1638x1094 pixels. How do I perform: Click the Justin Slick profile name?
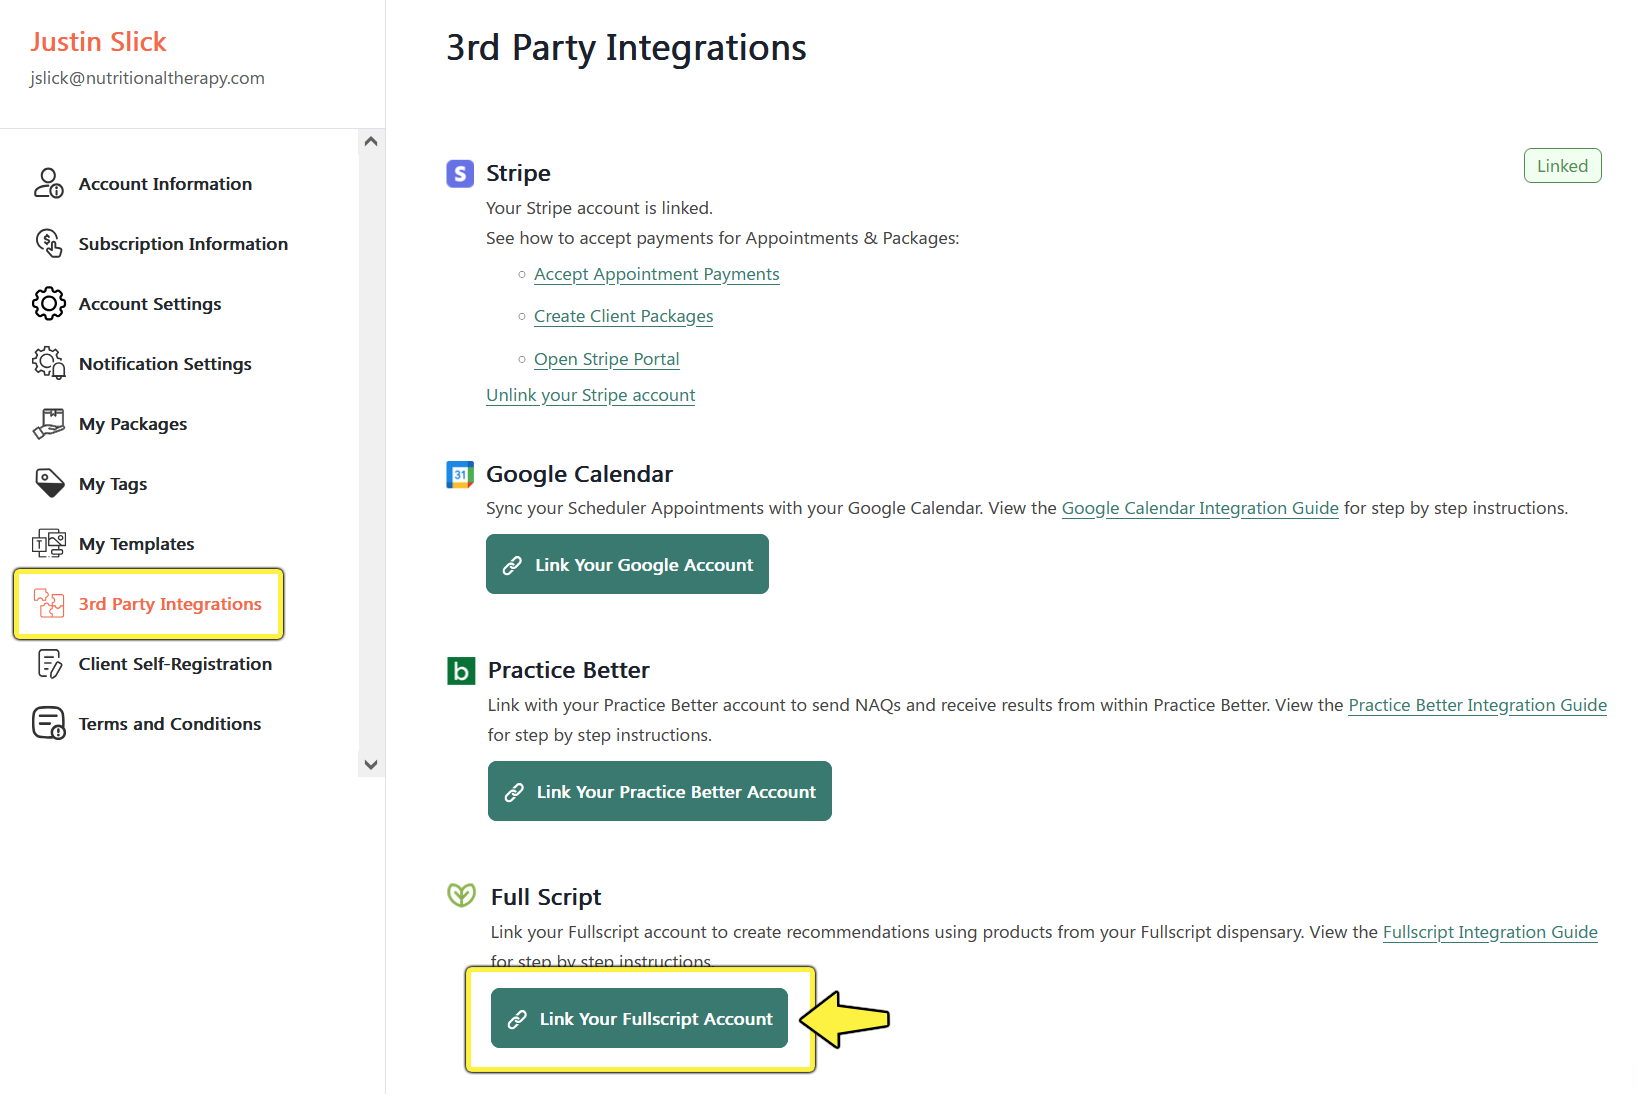98,42
